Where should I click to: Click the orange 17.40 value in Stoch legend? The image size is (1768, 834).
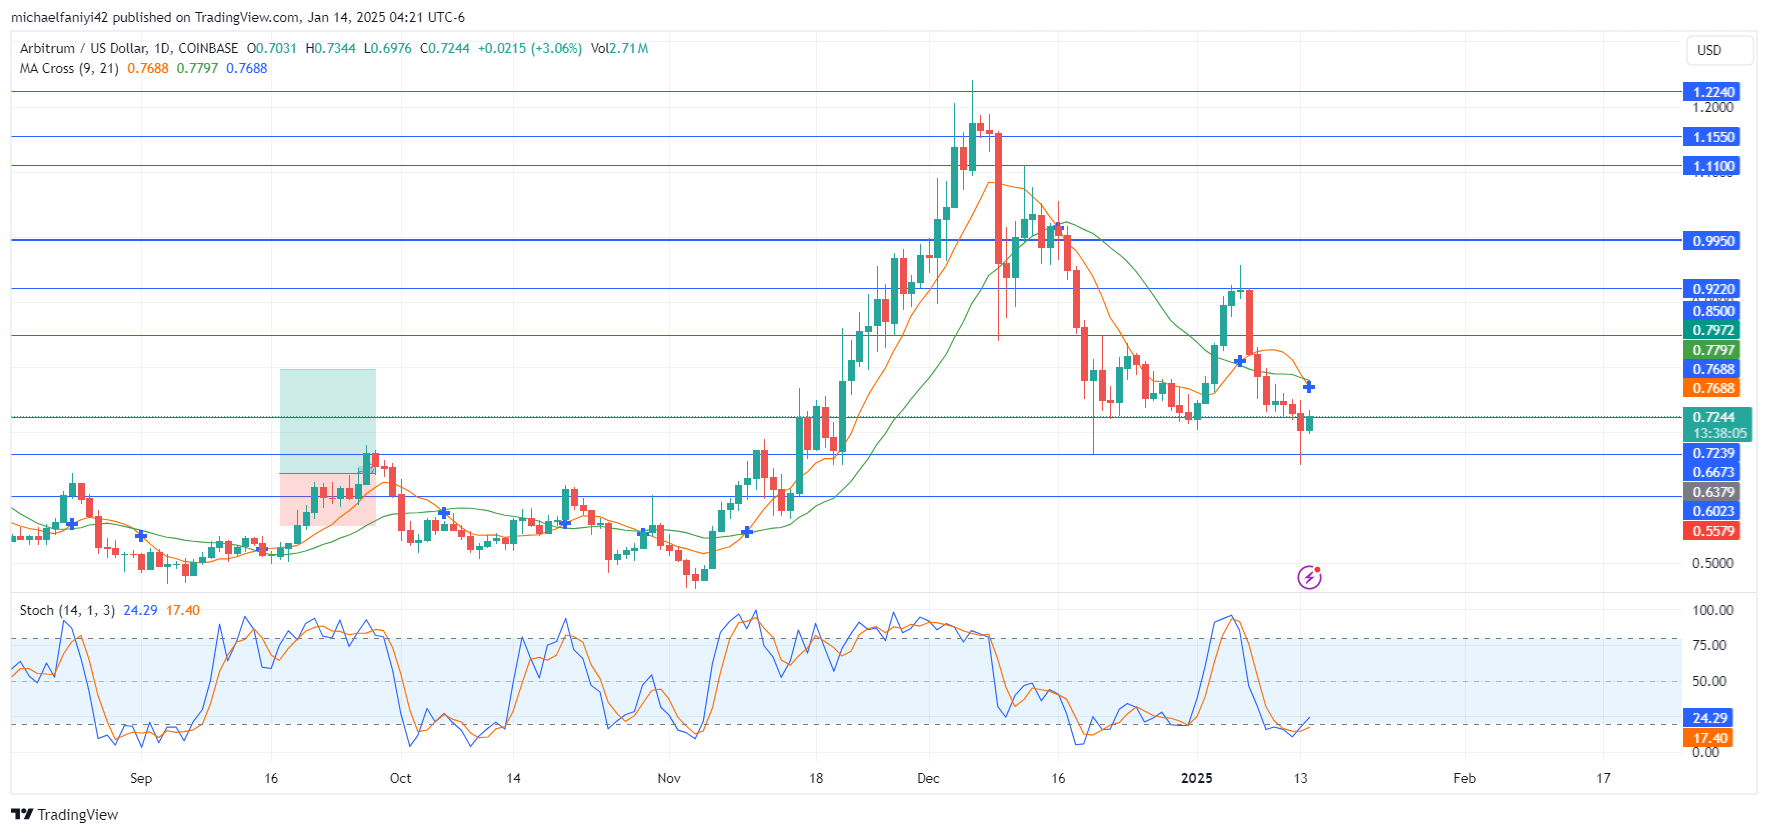(x=183, y=610)
